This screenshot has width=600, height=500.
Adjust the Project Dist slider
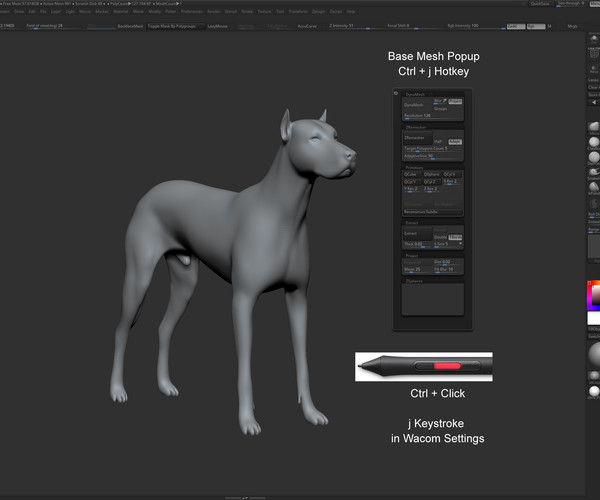[x=448, y=262]
